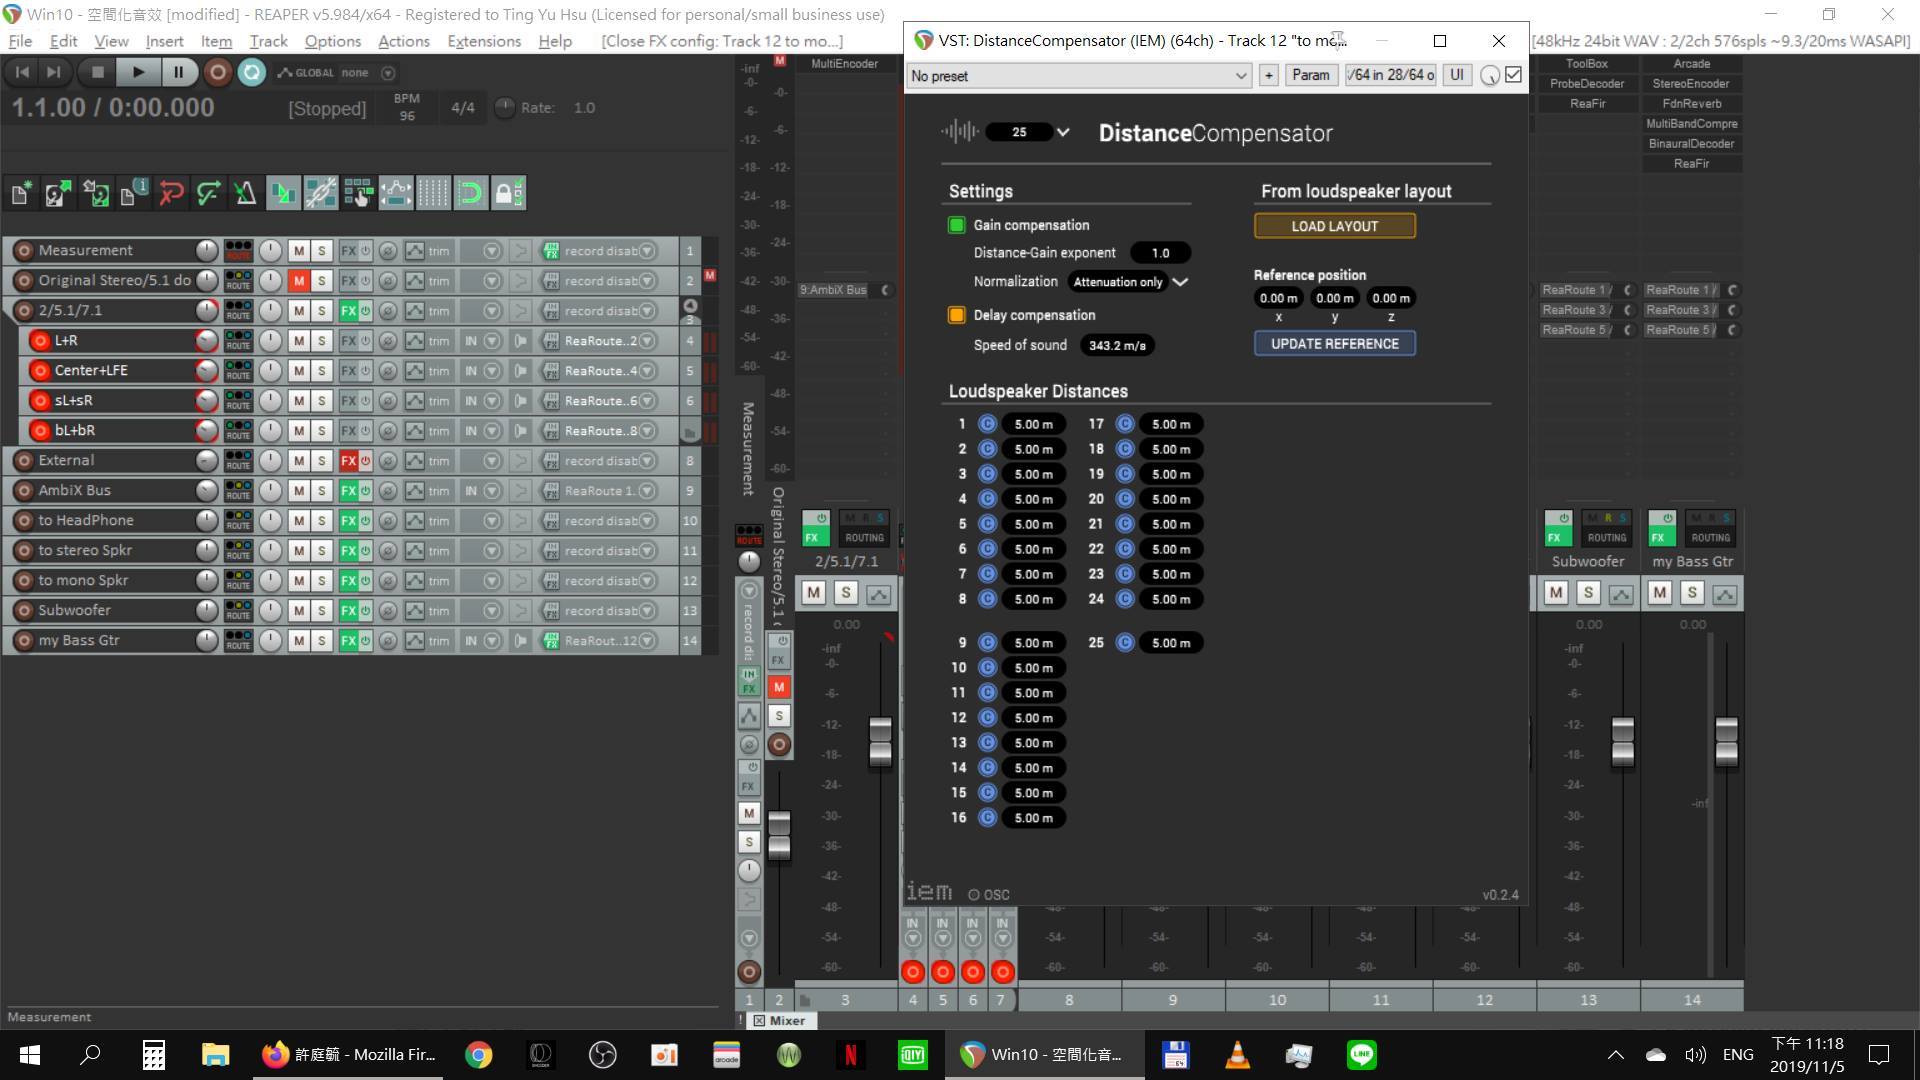Open 64 in 28/64 out pin connector
The image size is (1920, 1080).
tap(1391, 75)
